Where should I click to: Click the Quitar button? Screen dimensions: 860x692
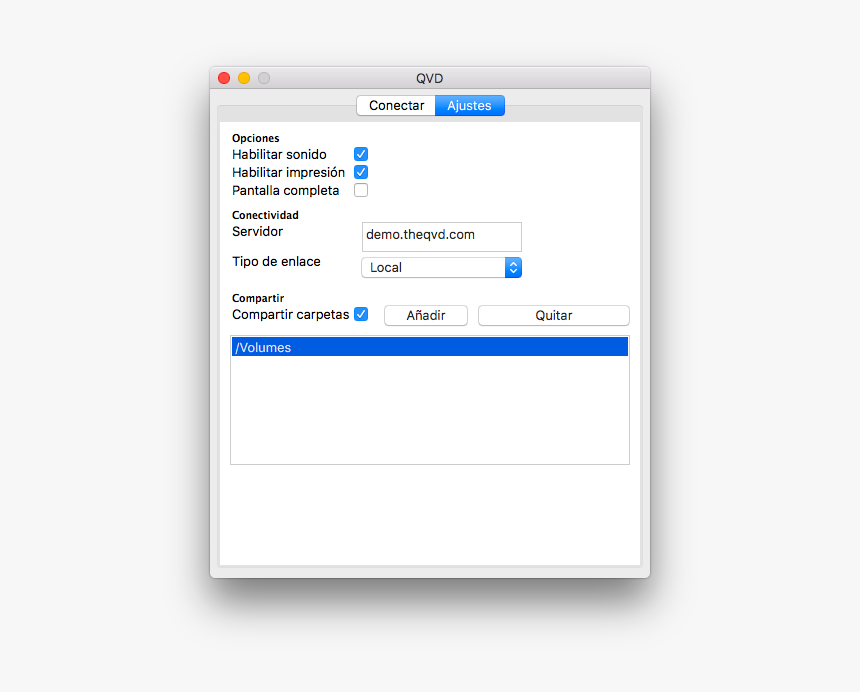click(x=553, y=316)
